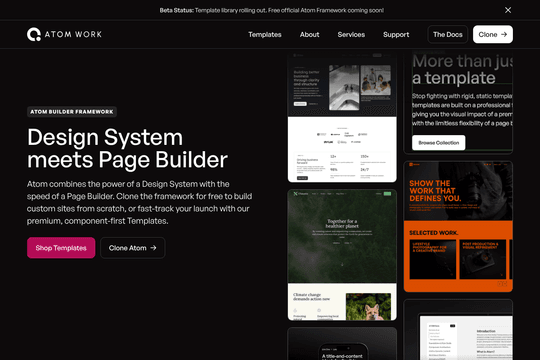Click the Clone button in header
The width and height of the screenshot is (540, 360).
pyautogui.click(x=492, y=34)
